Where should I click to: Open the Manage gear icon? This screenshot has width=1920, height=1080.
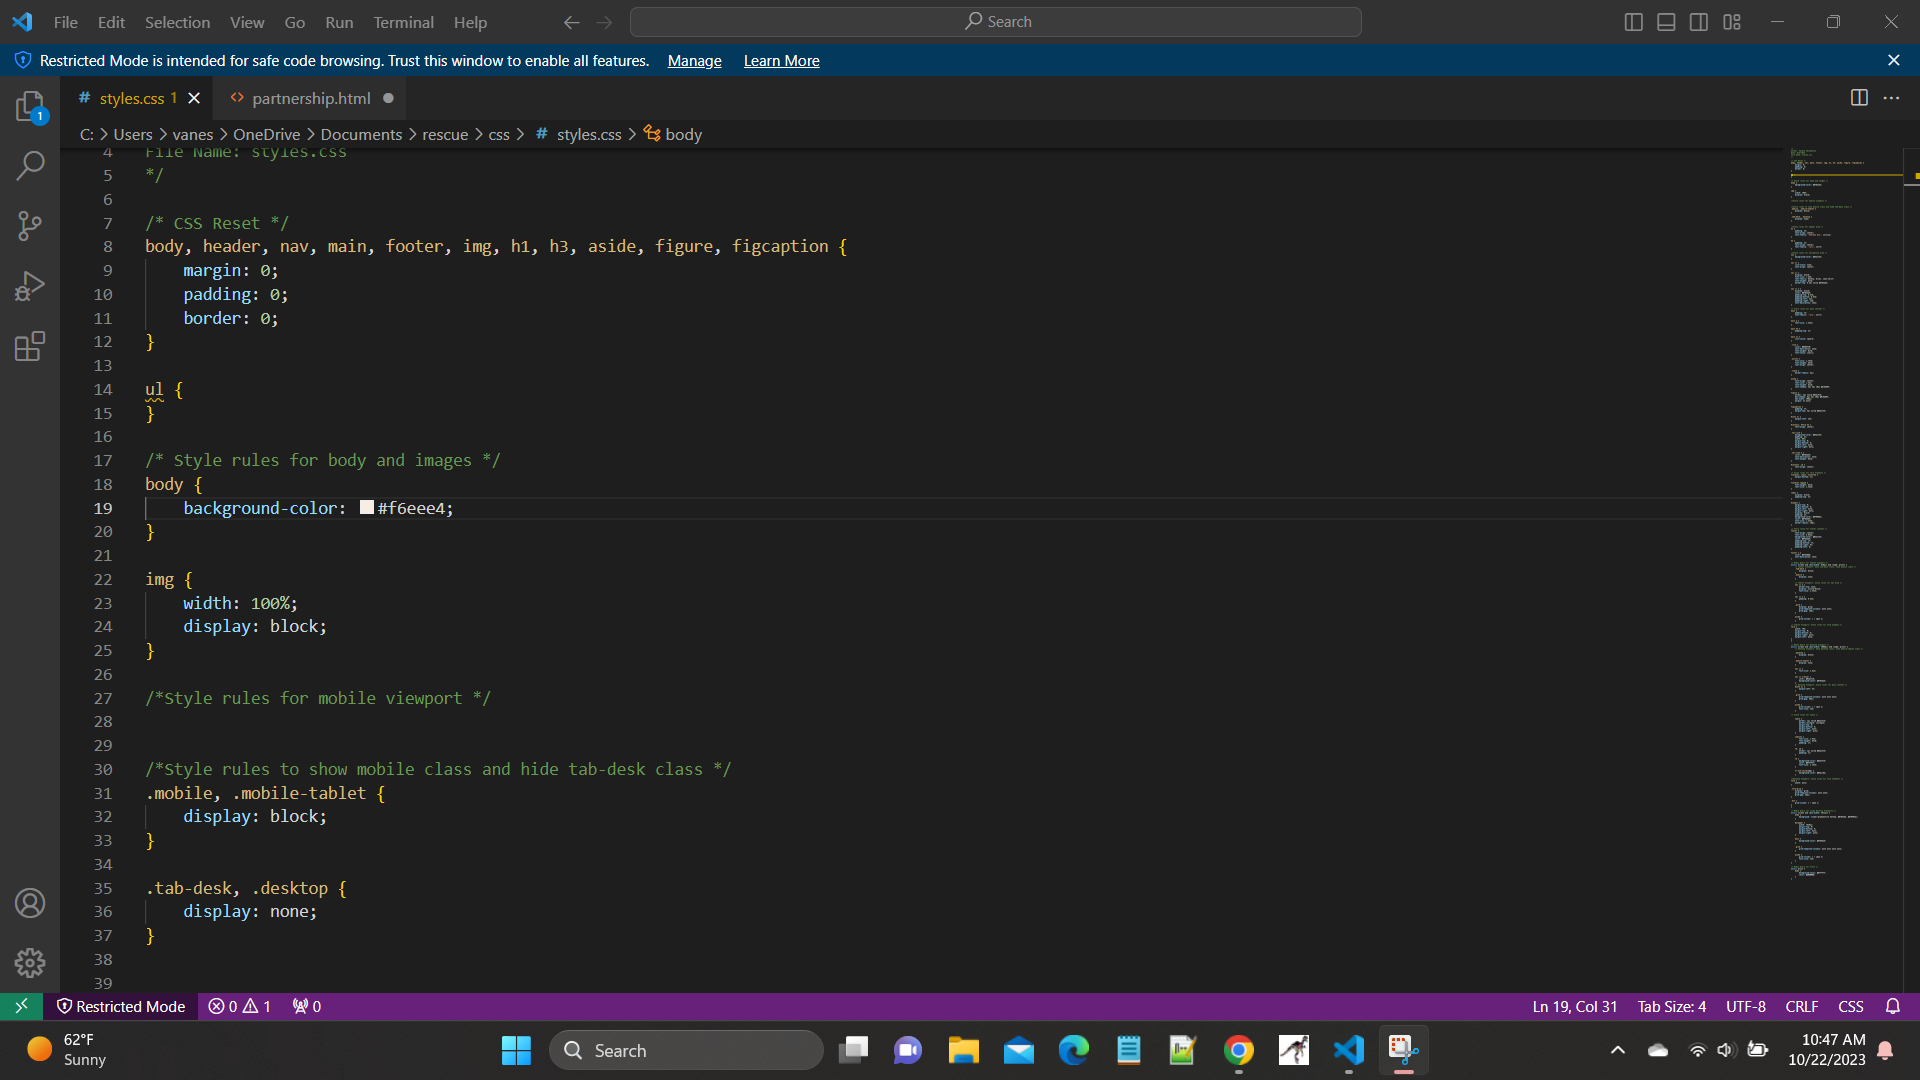pos(30,962)
